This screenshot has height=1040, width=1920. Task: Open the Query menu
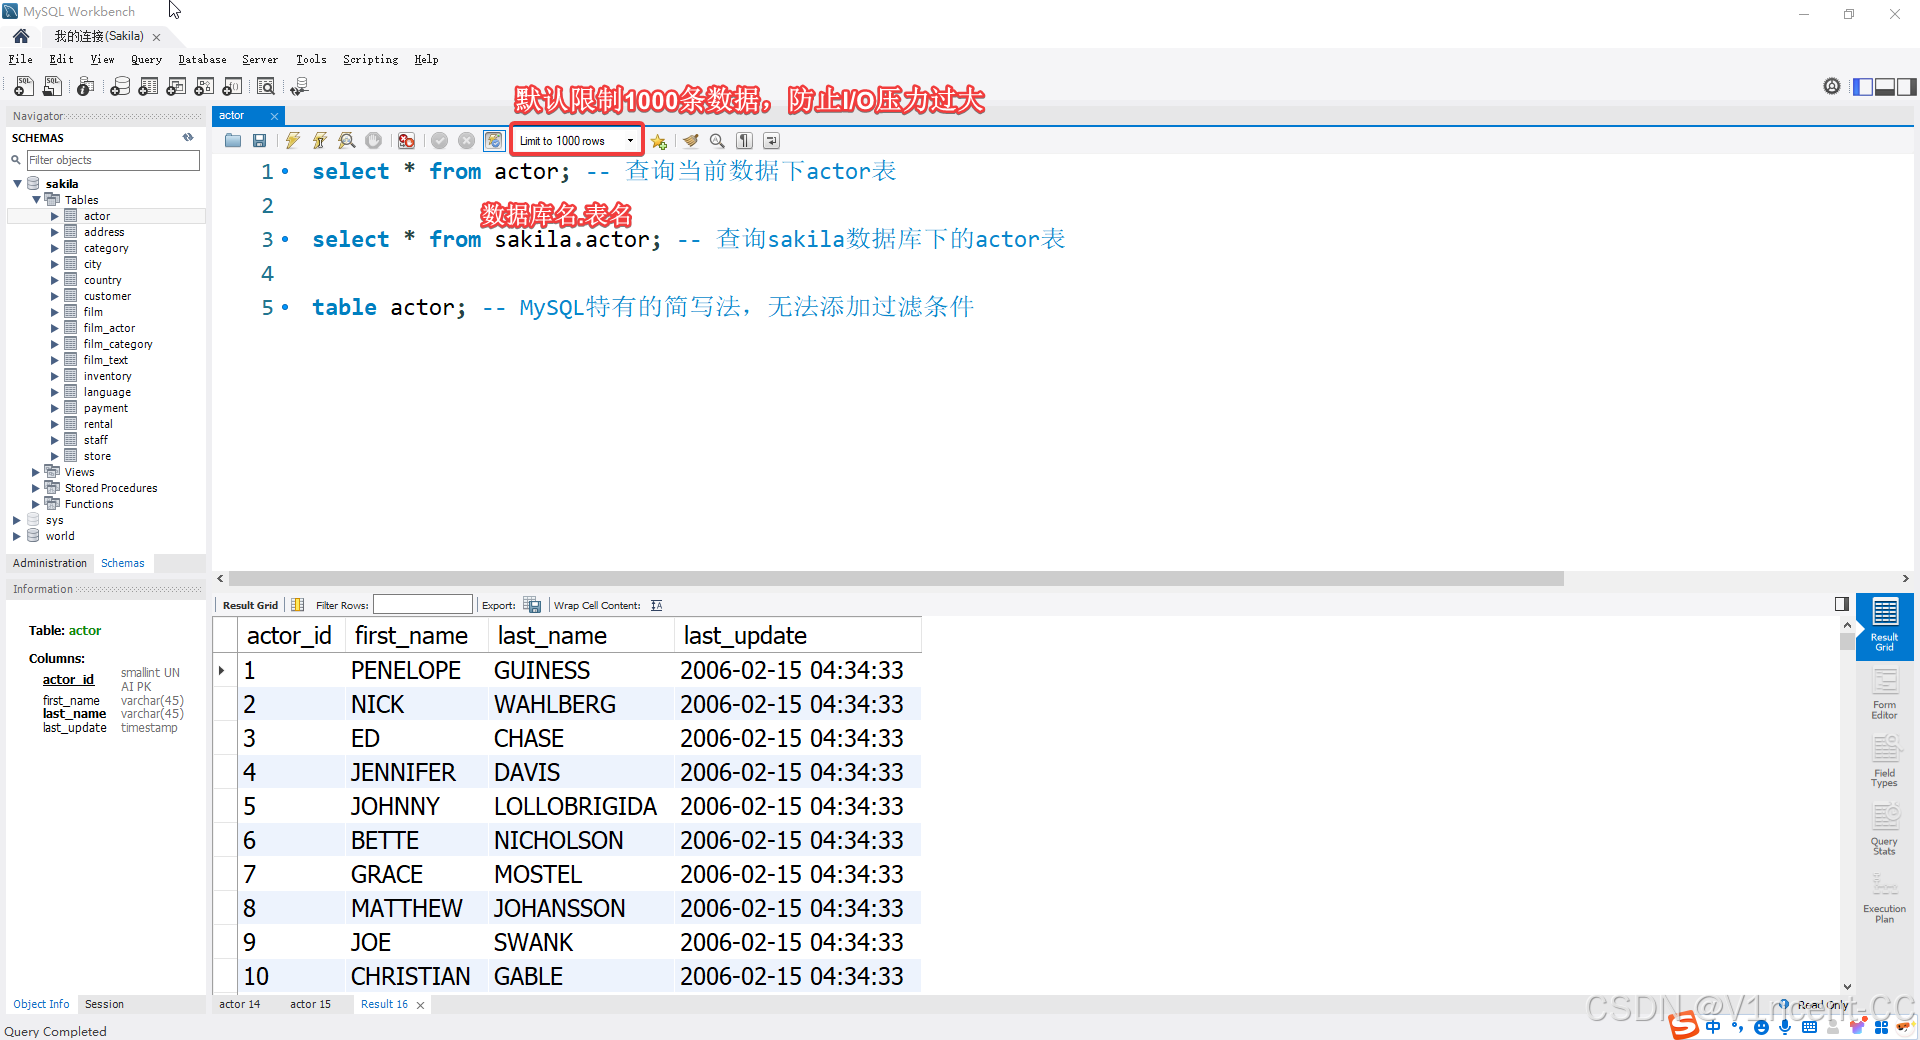(x=146, y=60)
